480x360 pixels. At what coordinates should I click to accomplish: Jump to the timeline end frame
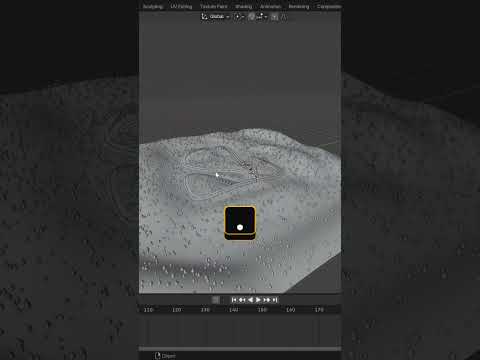tap(275, 300)
